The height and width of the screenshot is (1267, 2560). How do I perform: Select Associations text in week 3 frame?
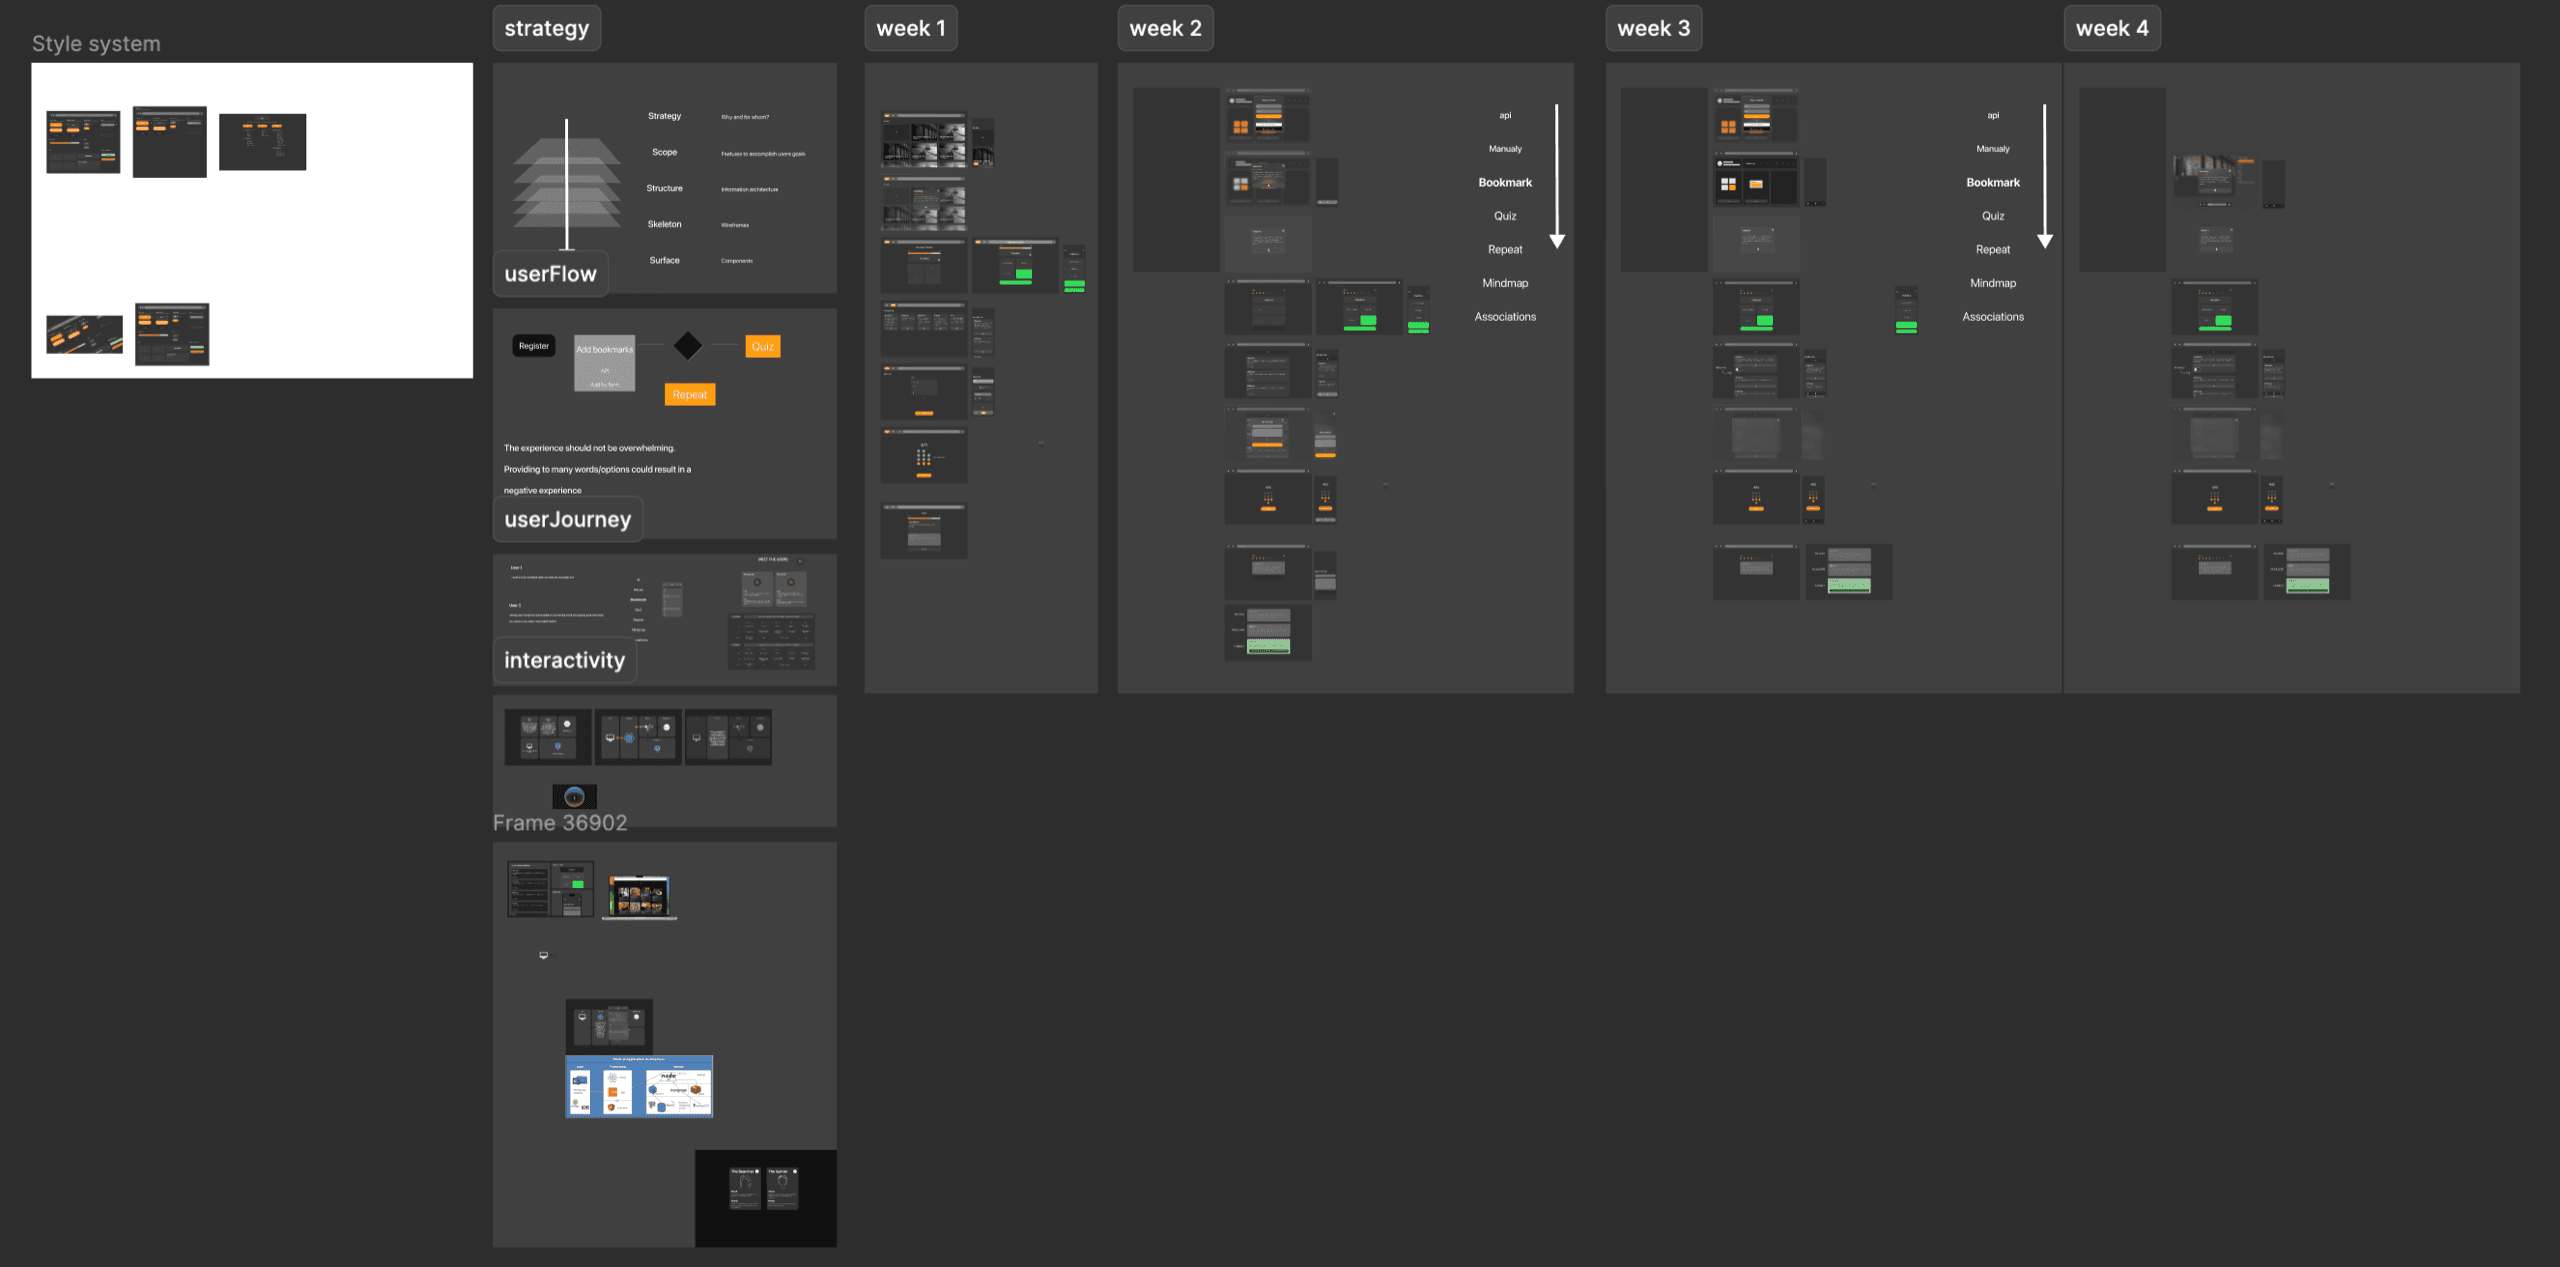pos(1993,317)
